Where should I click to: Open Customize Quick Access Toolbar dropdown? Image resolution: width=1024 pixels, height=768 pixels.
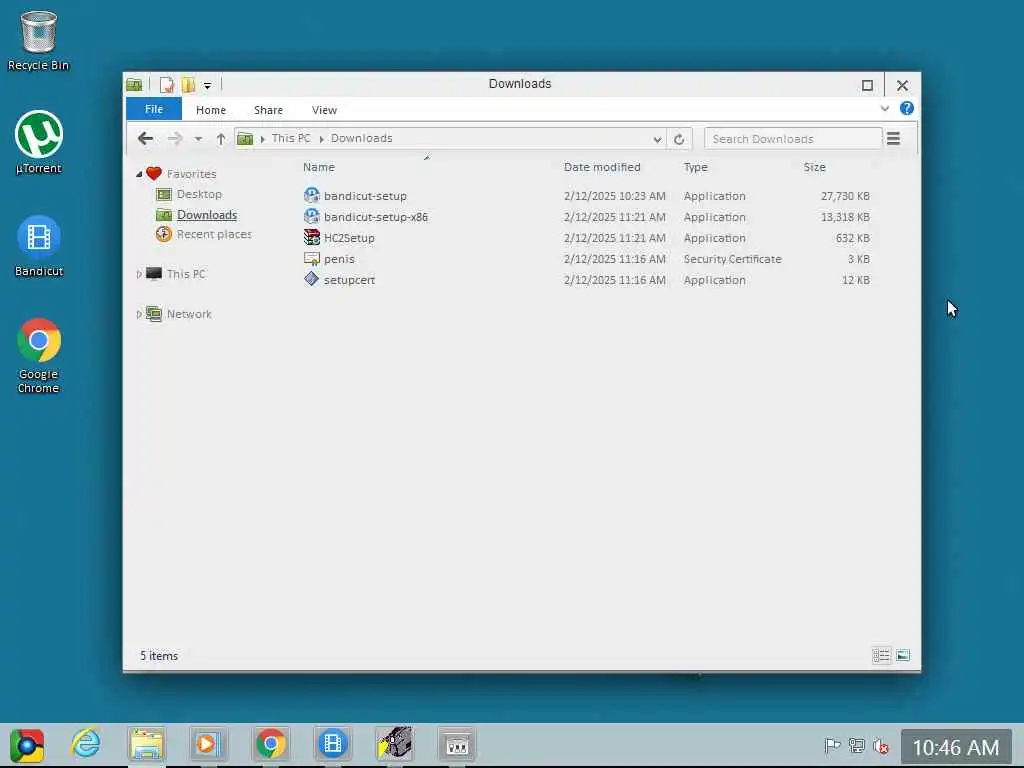coord(207,86)
